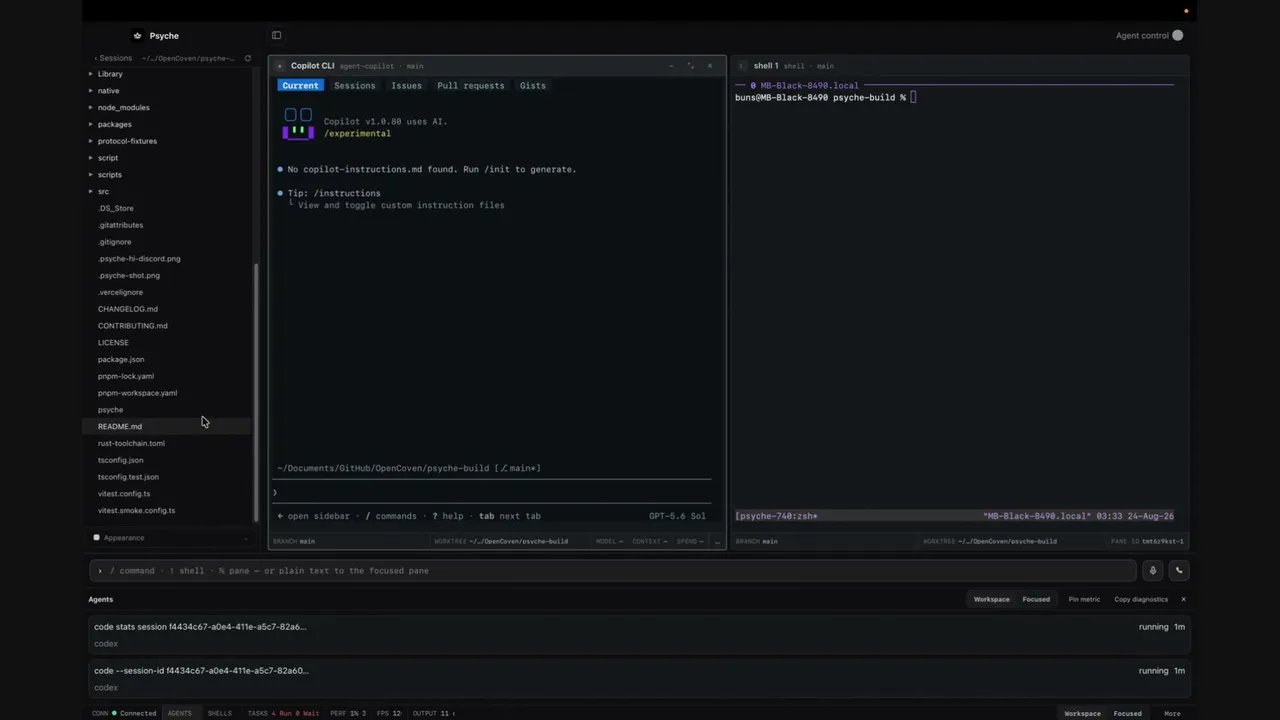Image resolution: width=1280 pixels, height=720 pixels.
Task: Click the Copilot CLI pane sparkle icon
Action: pyautogui.click(x=280, y=66)
